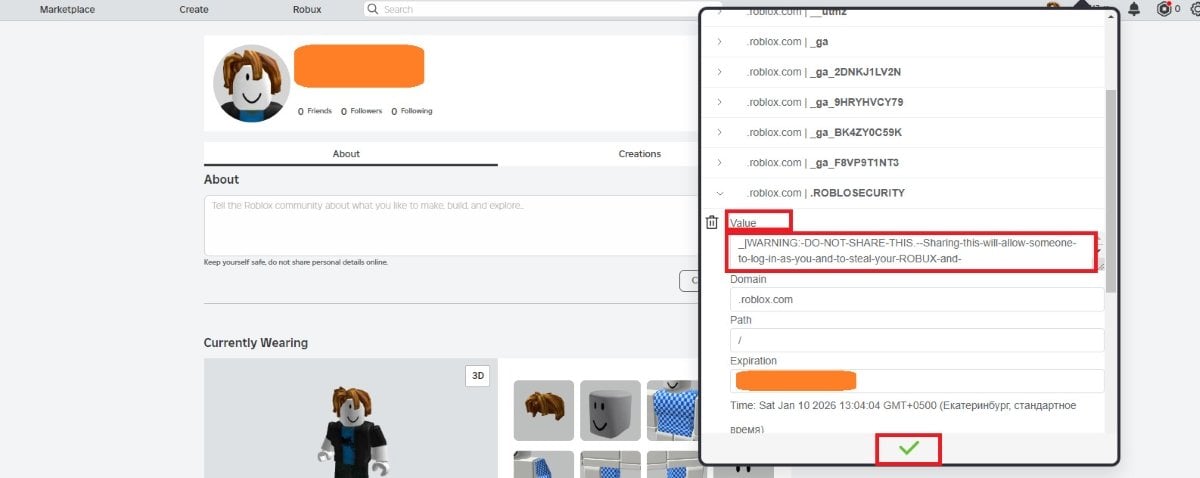
Task: Open Marketplace in the top navigation
Action: tap(67, 9)
